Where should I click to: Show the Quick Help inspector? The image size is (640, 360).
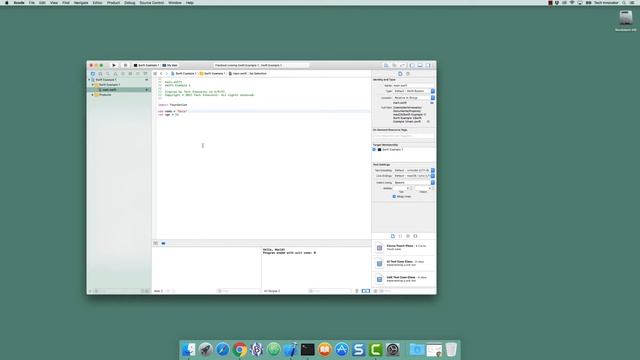[408, 74]
